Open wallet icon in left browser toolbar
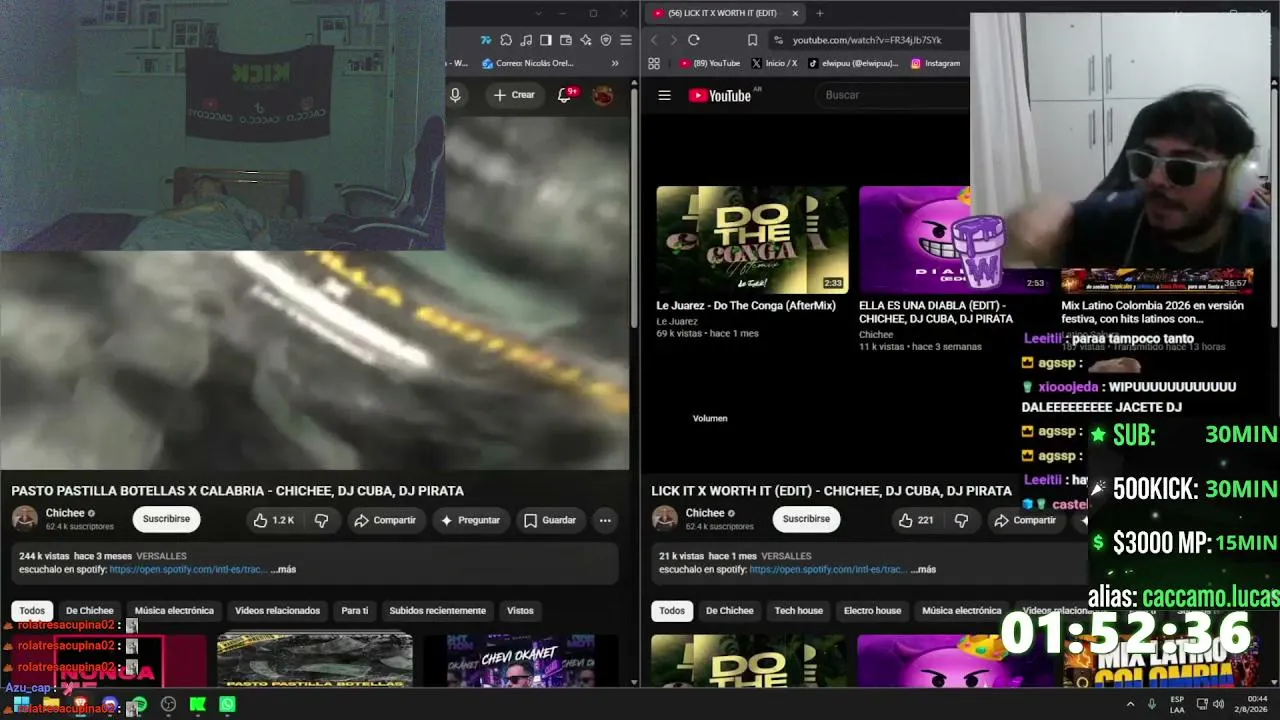Viewport: 1280px width, 720px height. coord(566,40)
